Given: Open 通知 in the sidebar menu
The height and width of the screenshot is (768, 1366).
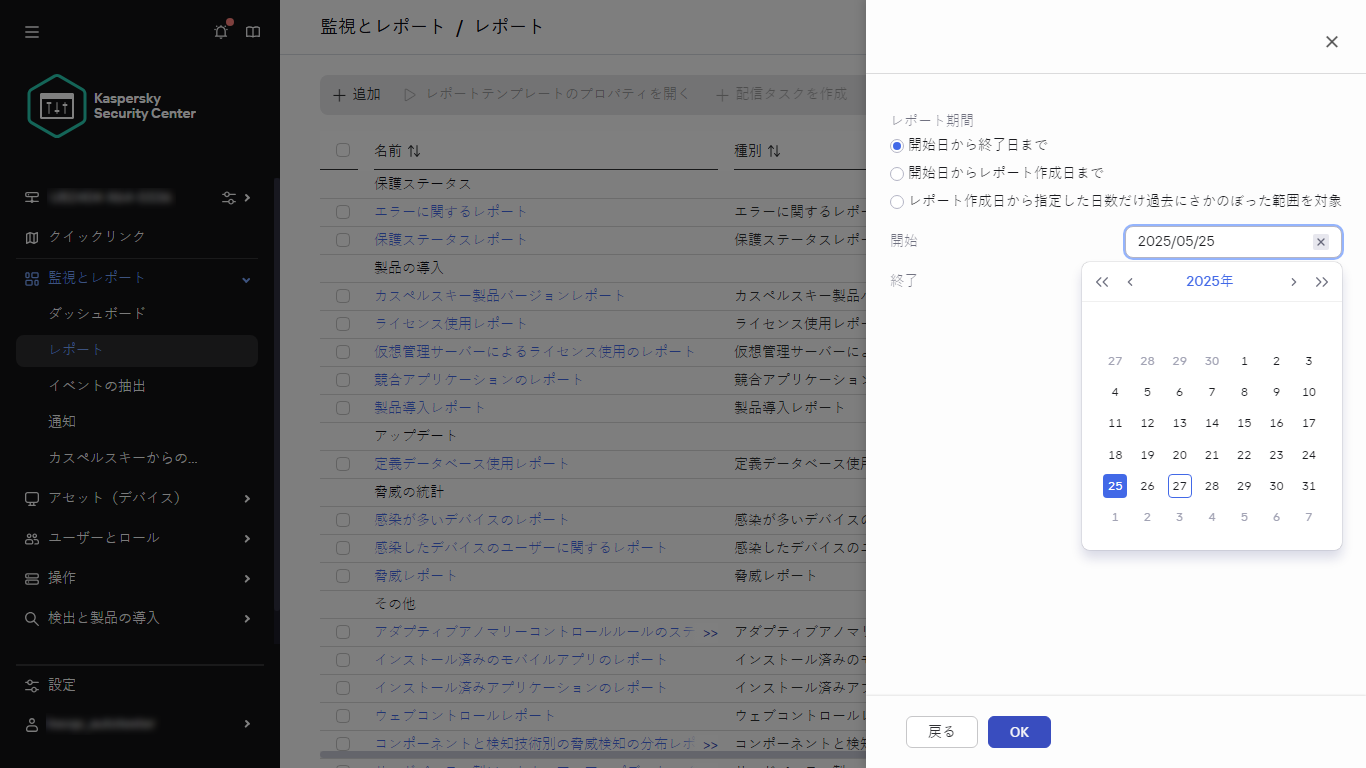Looking at the screenshot, I should (61, 421).
